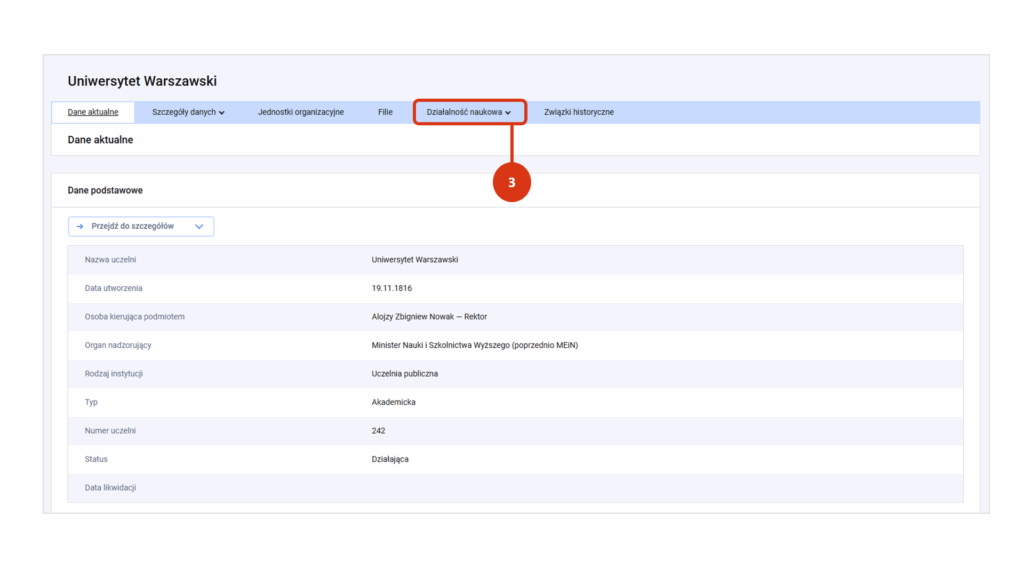Image resolution: width=1024 pixels, height=576 pixels.
Task: Click the Dane podstawowe section header
Action: pyautogui.click(x=106, y=189)
